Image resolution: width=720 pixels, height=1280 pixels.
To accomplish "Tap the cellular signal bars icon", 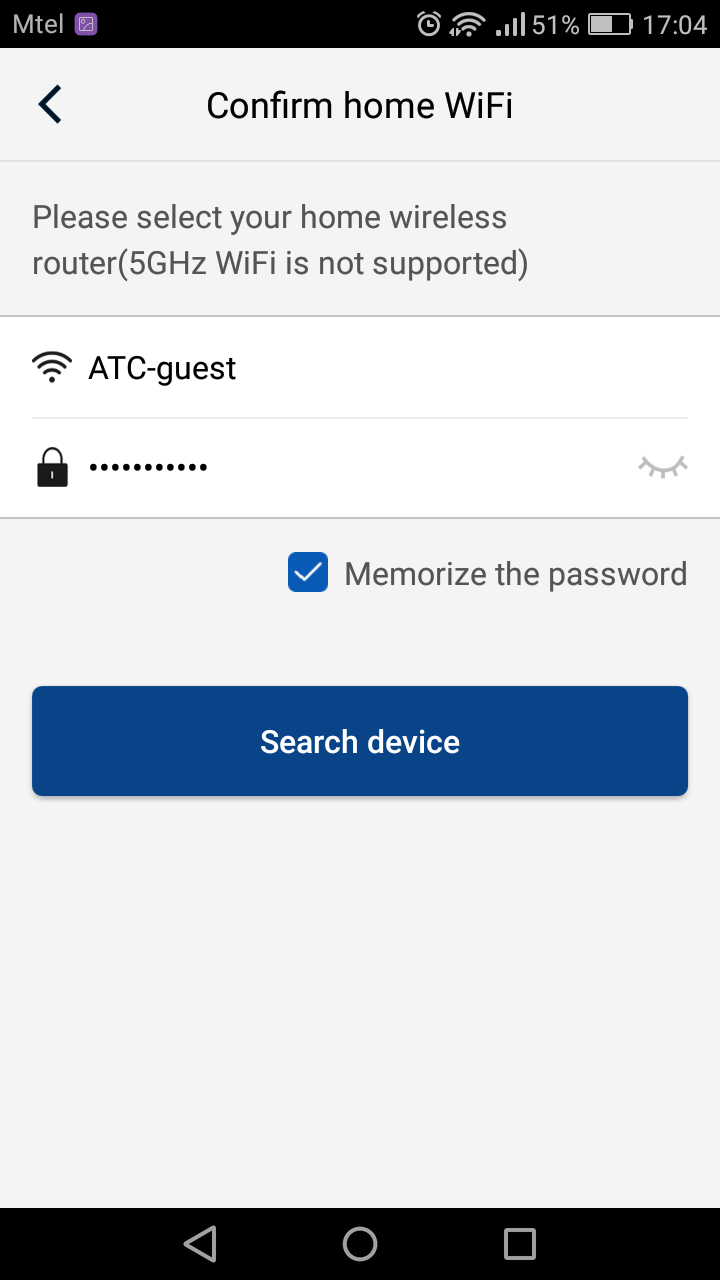I will [x=510, y=24].
